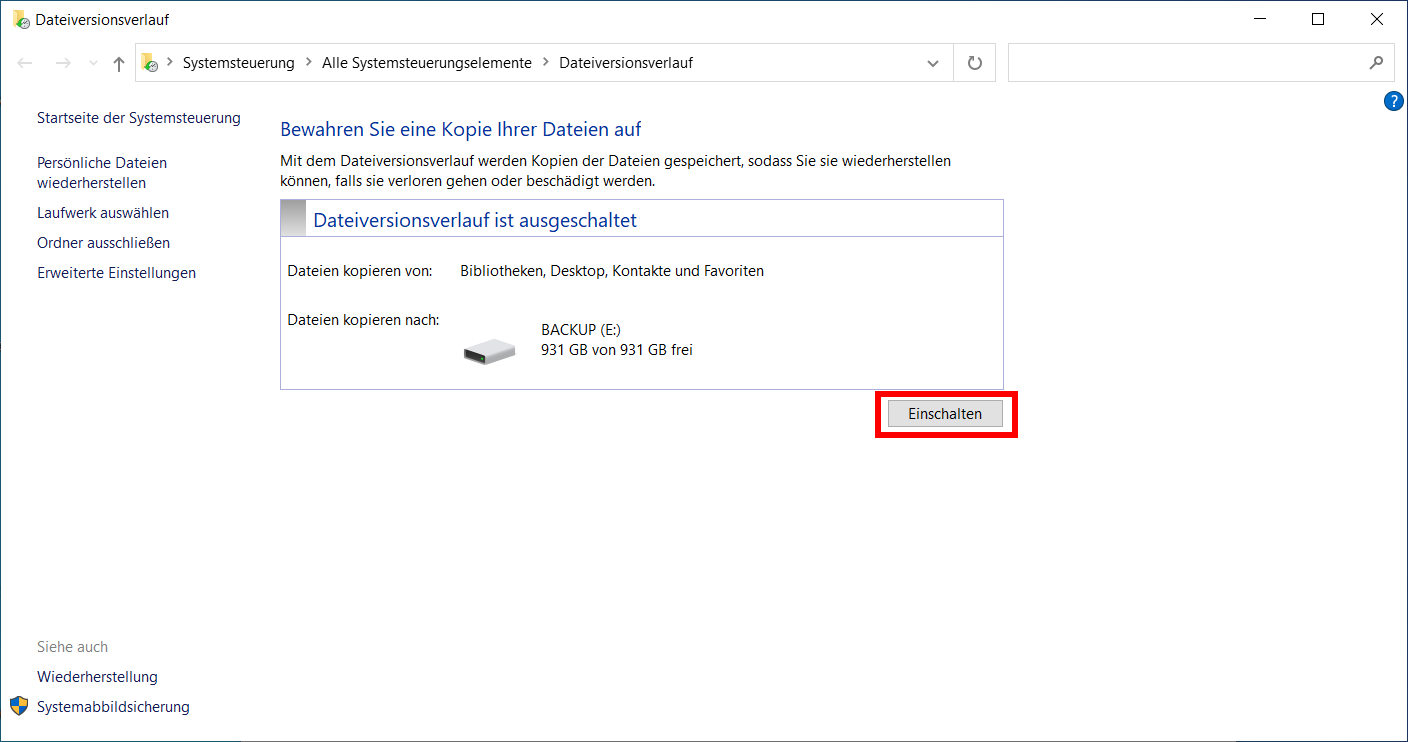This screenshot has width=1408, height=742.
Task: Expand chevron after Alle Systemsteuerungselemente
Action: [x=546, y=62]
